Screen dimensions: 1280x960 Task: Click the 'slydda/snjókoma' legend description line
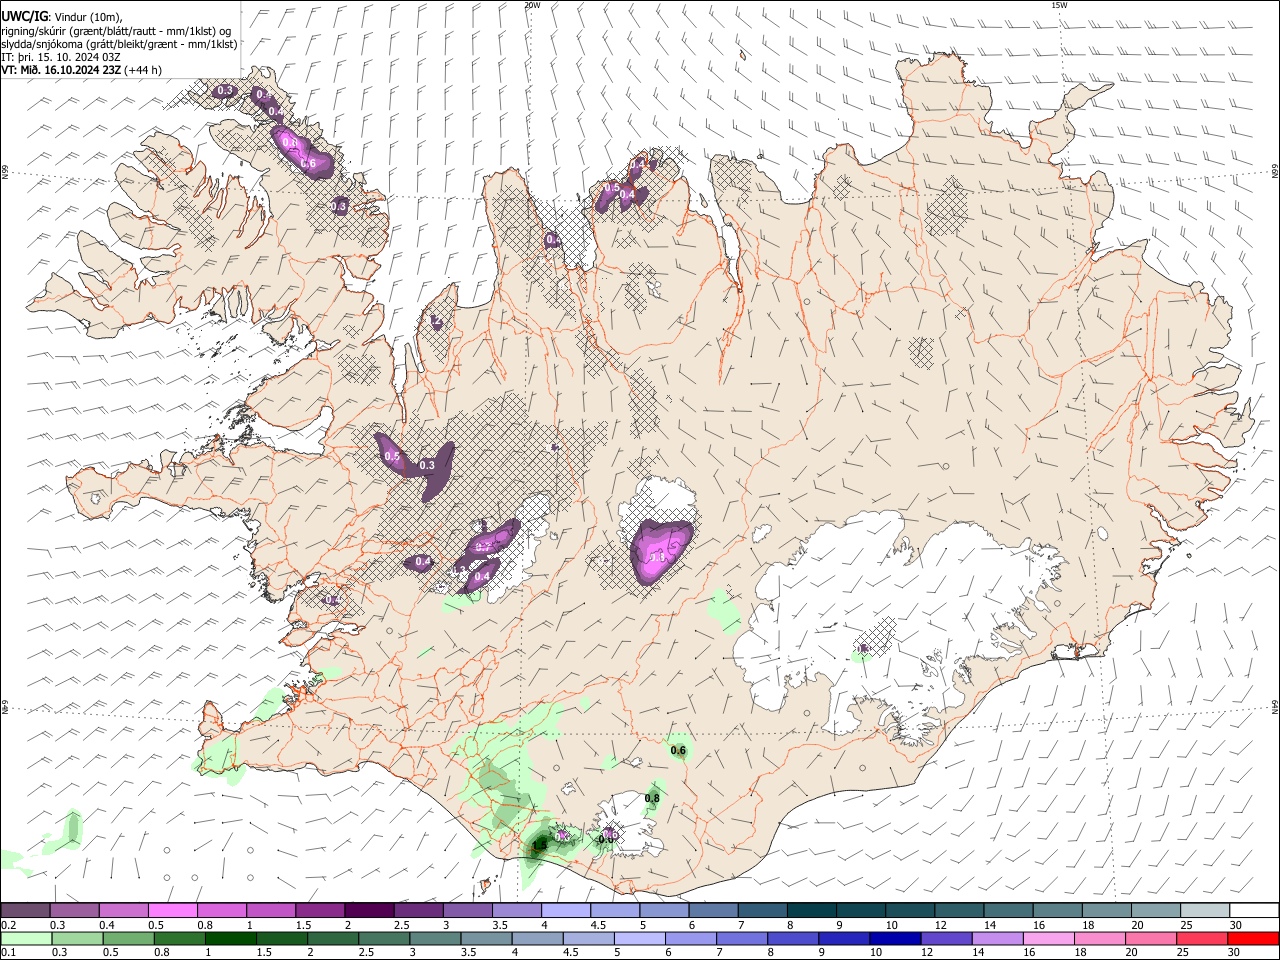119,44
